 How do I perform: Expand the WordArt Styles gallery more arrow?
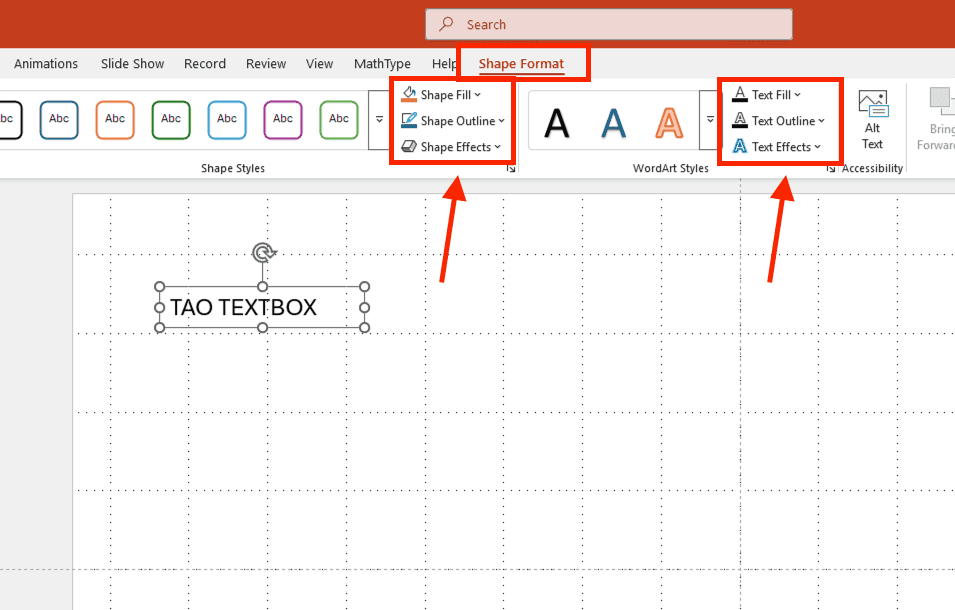point(710,120)
